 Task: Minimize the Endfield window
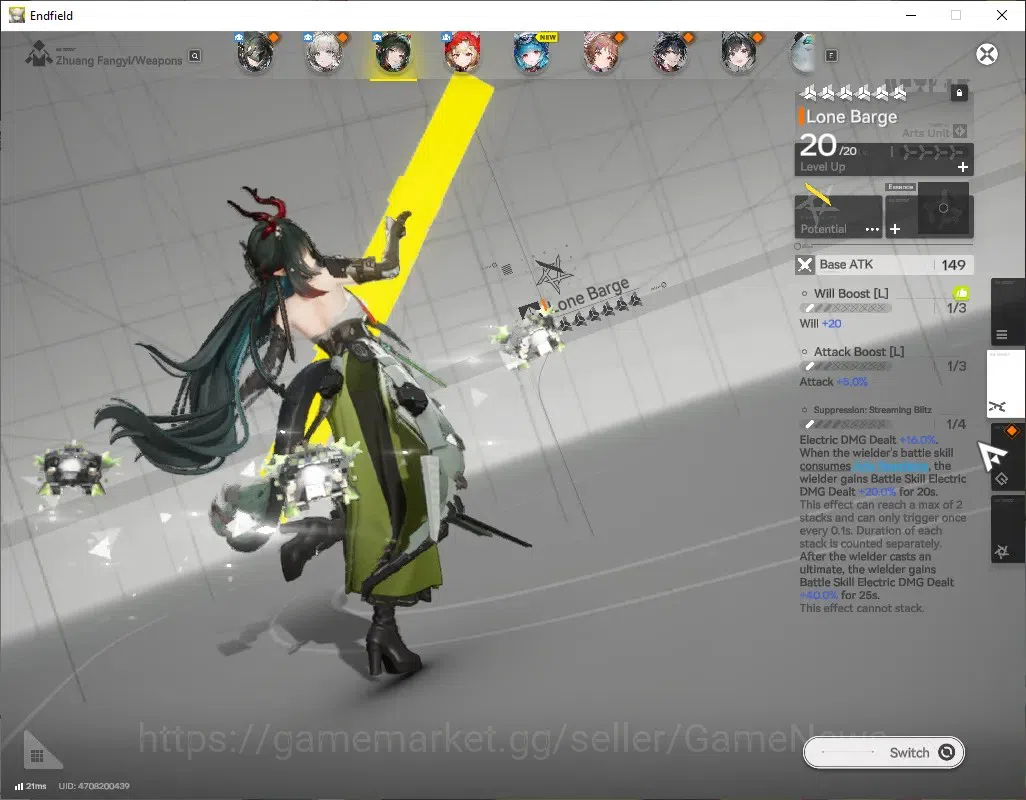(x=910, y=15)
